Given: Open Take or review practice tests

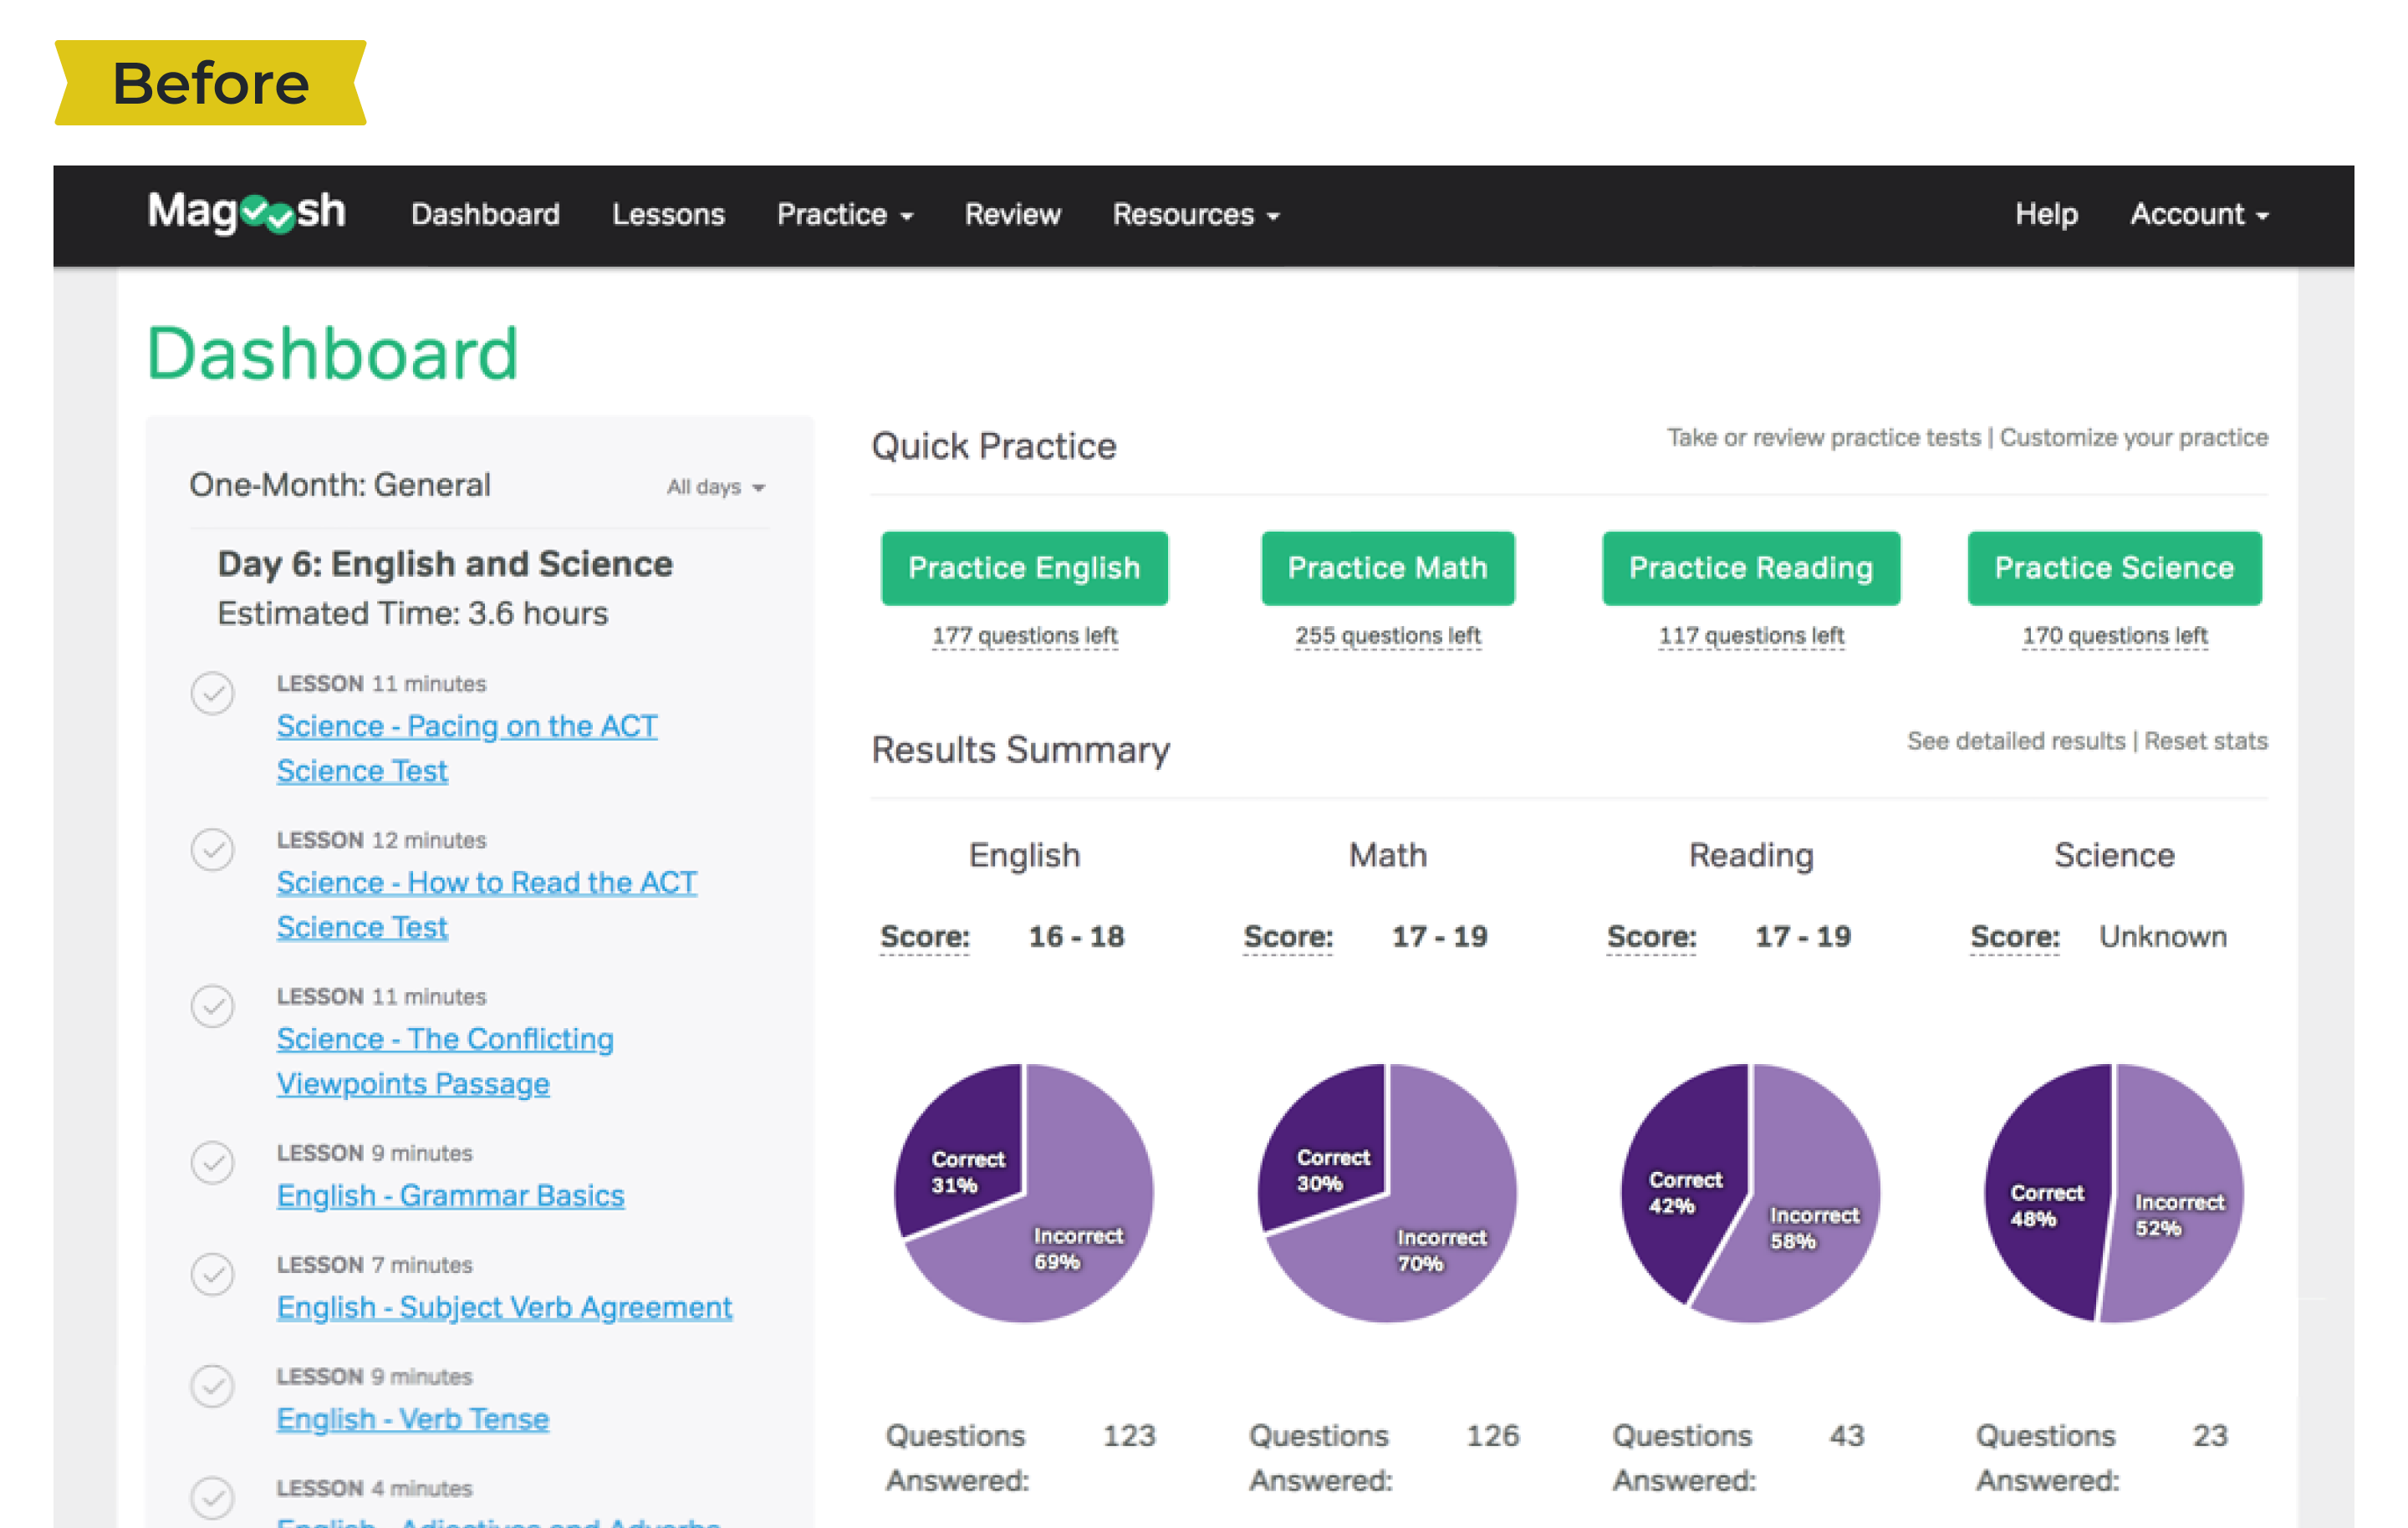Looking at the screenshot, I should 1823,438.
